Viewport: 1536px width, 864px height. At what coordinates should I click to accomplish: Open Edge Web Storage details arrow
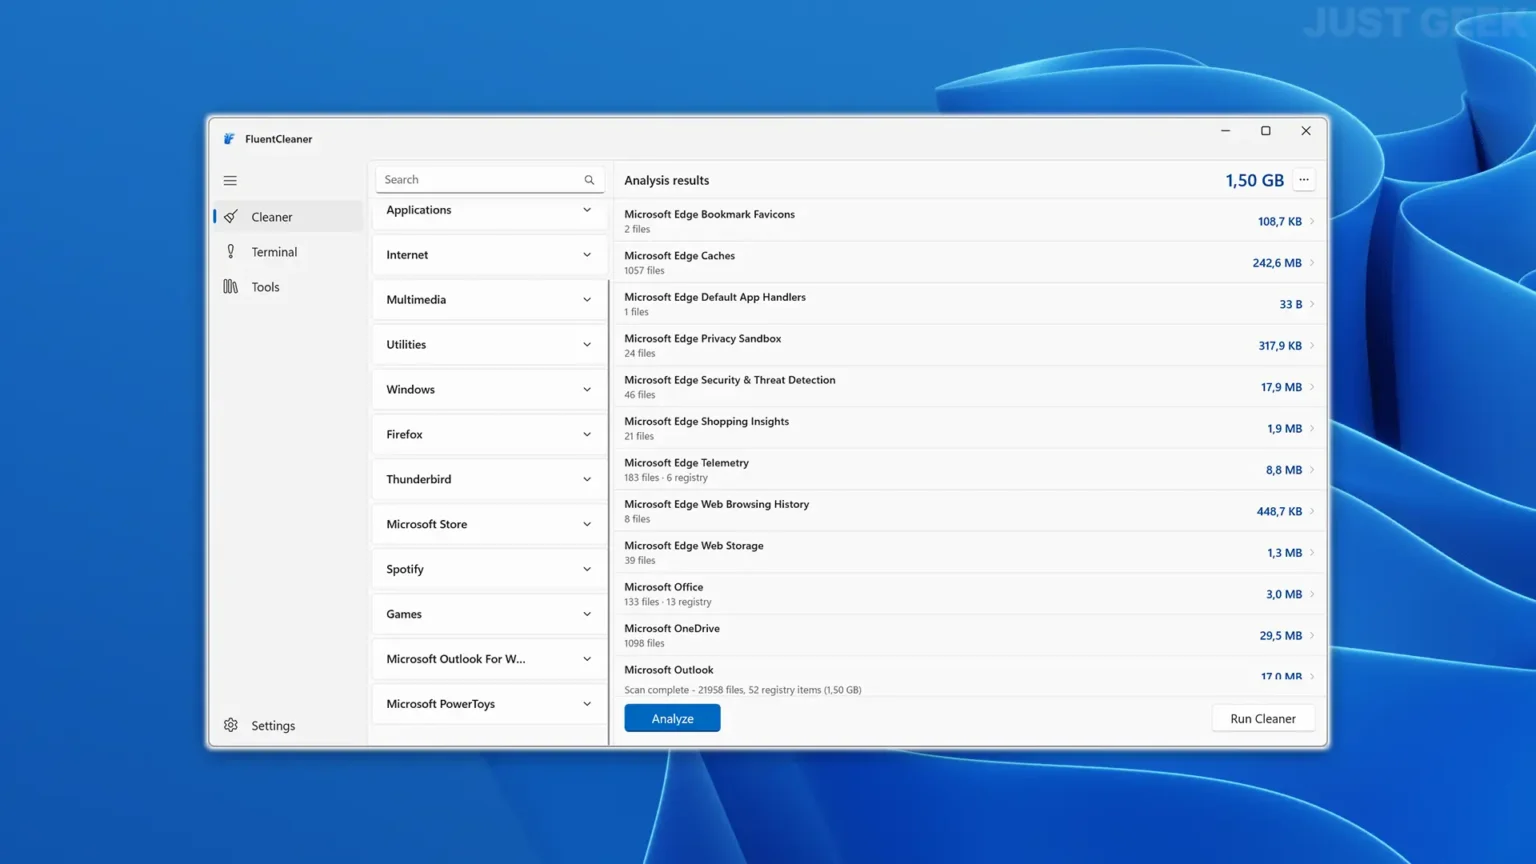[1312, 553]
